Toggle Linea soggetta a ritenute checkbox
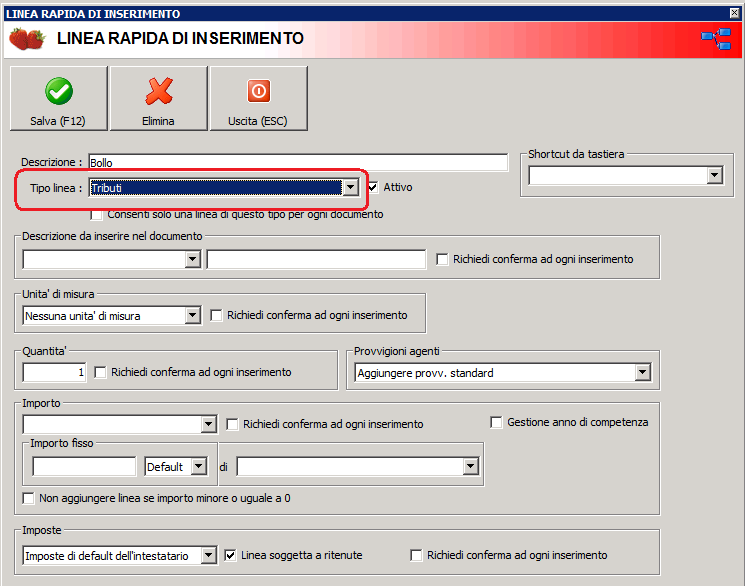Screen dimensions: 745x586 pyautogui.click(x=230, y=555)
